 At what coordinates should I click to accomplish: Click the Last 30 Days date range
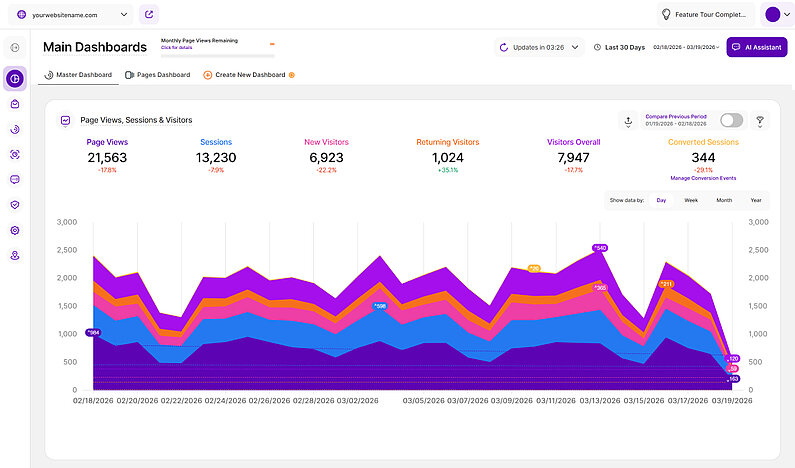pyautogui.click(x=620, y=47)
